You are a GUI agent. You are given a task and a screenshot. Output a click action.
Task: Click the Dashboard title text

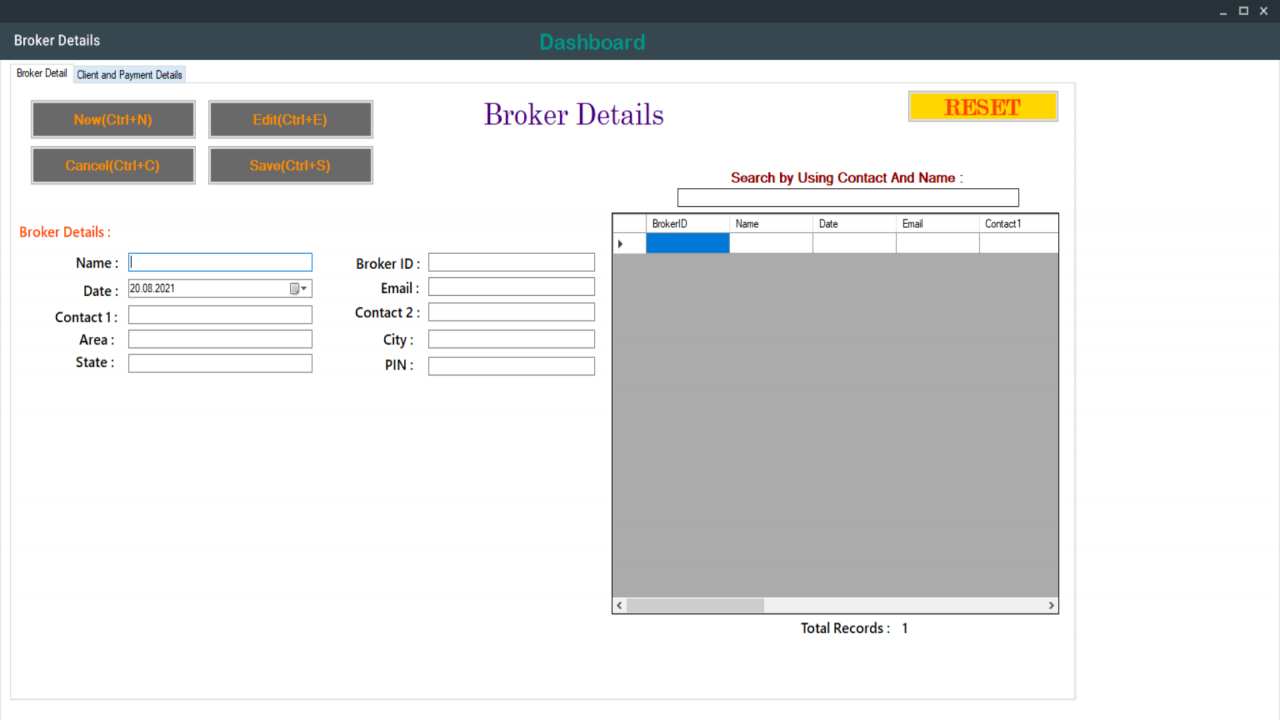click(592, 42)
